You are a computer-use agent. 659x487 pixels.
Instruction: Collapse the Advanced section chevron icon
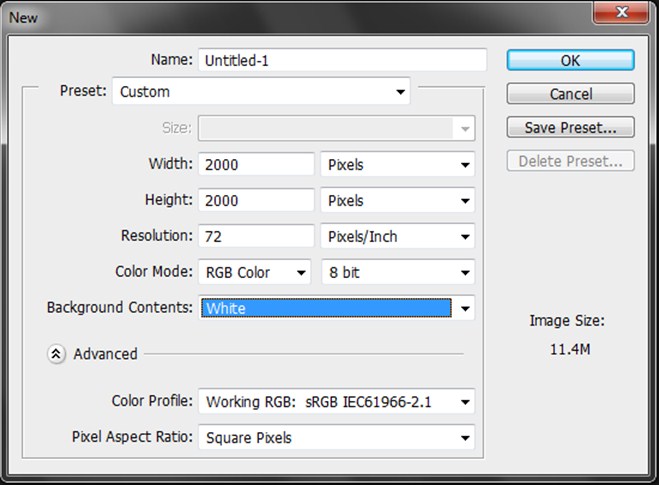click(x=56, y=354)
